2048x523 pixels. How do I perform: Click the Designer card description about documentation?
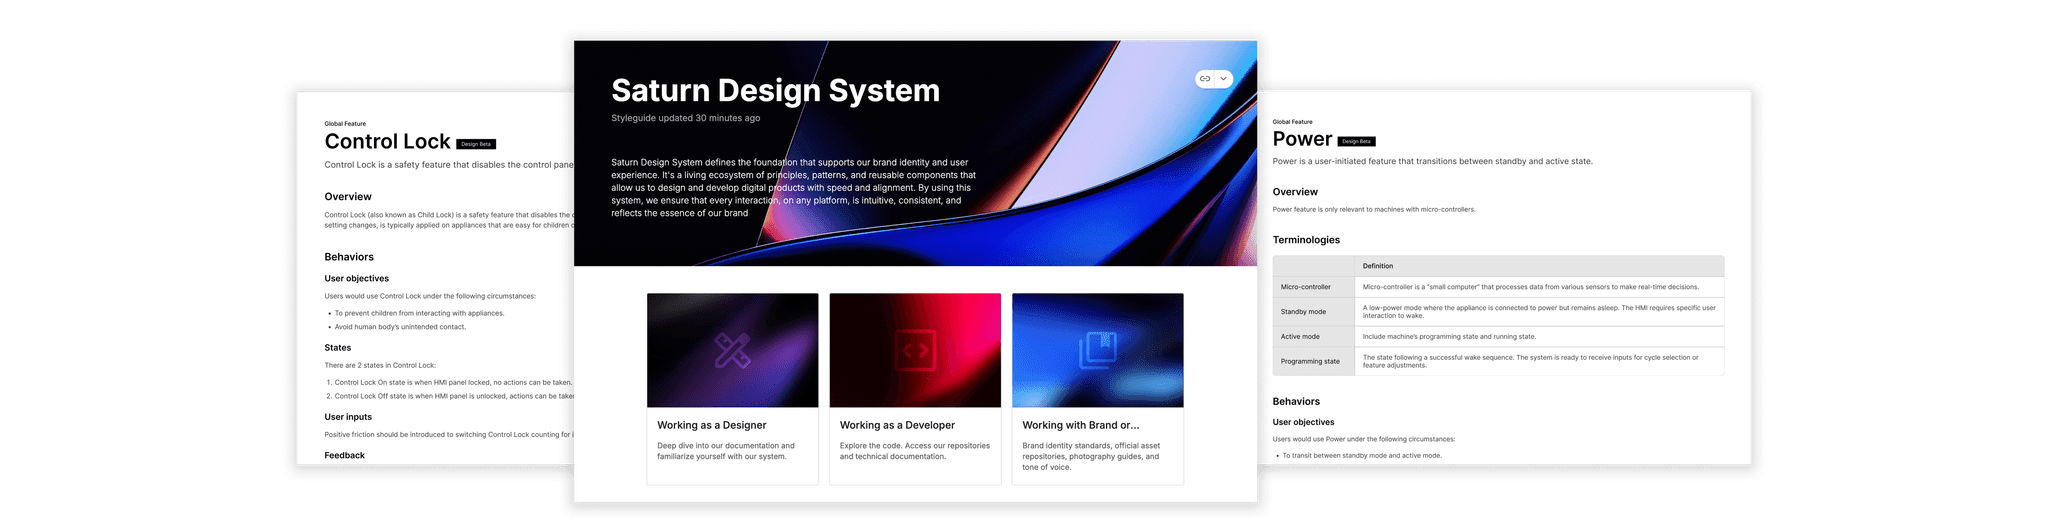pos(726,451)
